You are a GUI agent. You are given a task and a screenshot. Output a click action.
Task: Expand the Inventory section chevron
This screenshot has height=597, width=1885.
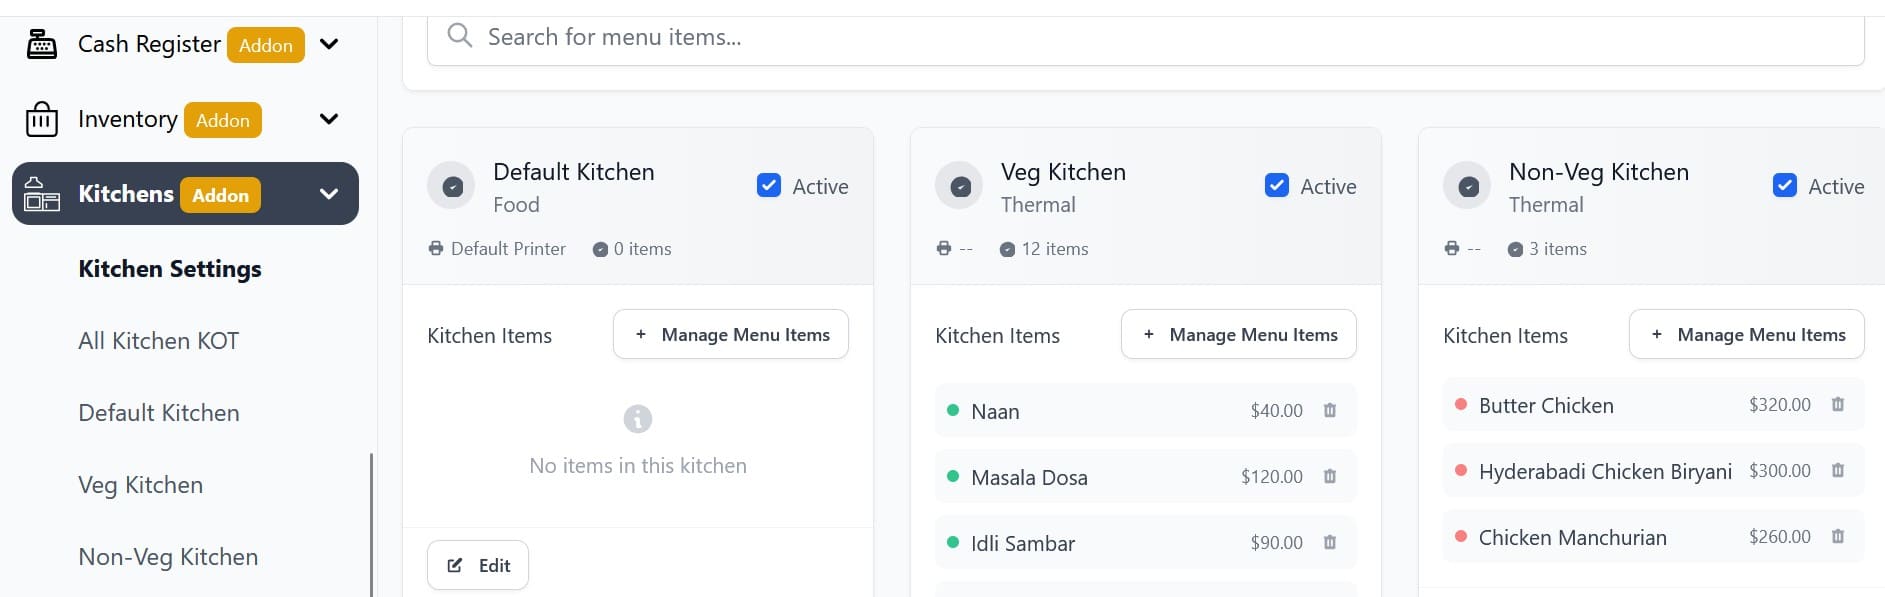(x=327, y=118)
